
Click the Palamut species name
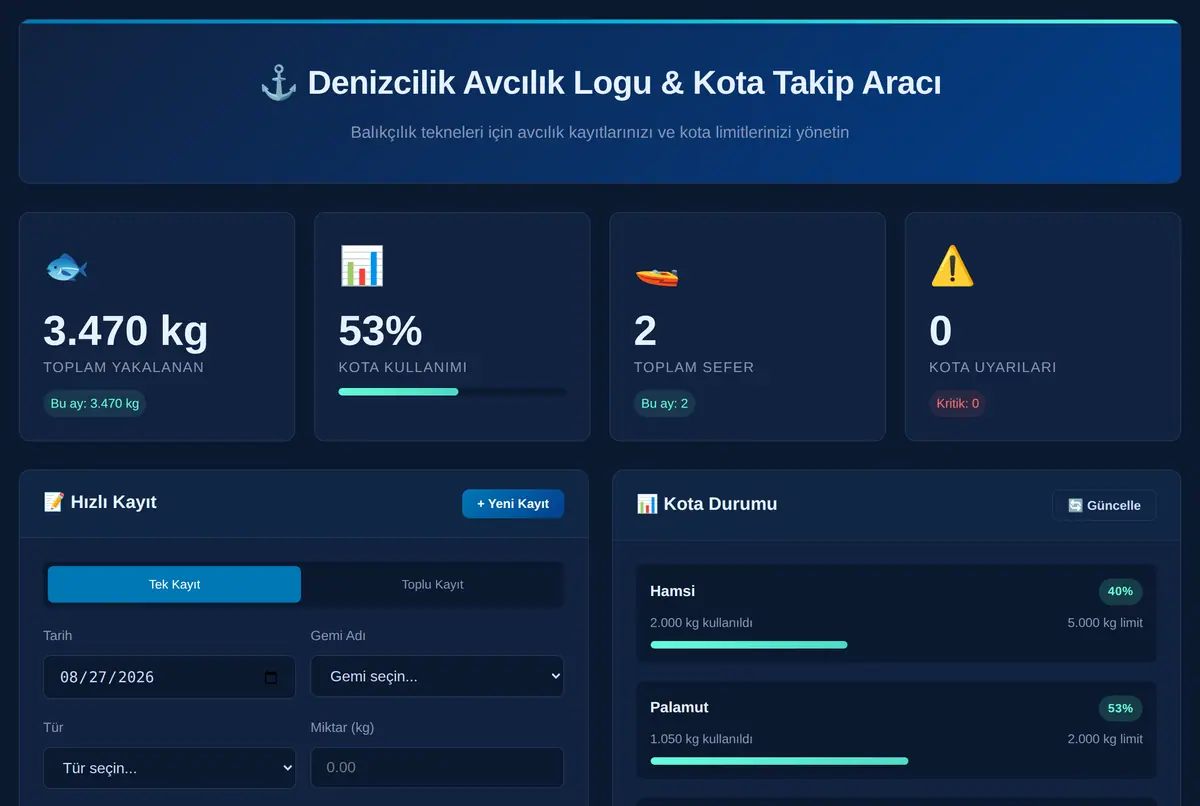pos(679,707)
